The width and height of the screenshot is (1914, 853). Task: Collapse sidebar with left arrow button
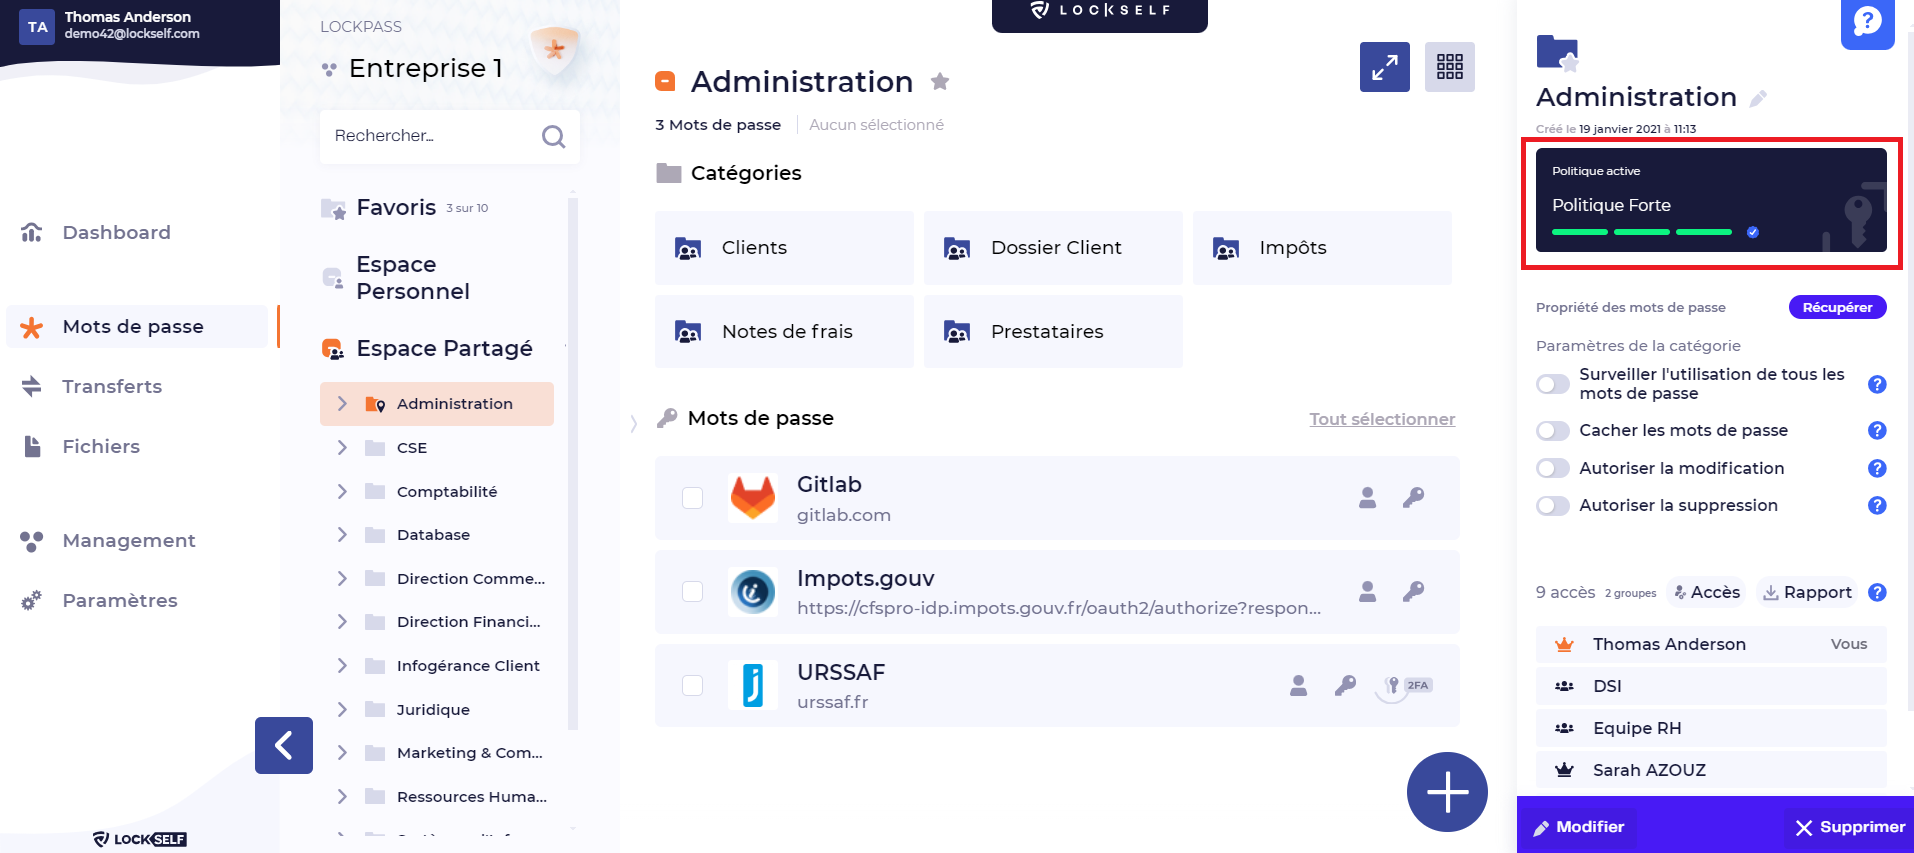(284, 745)
